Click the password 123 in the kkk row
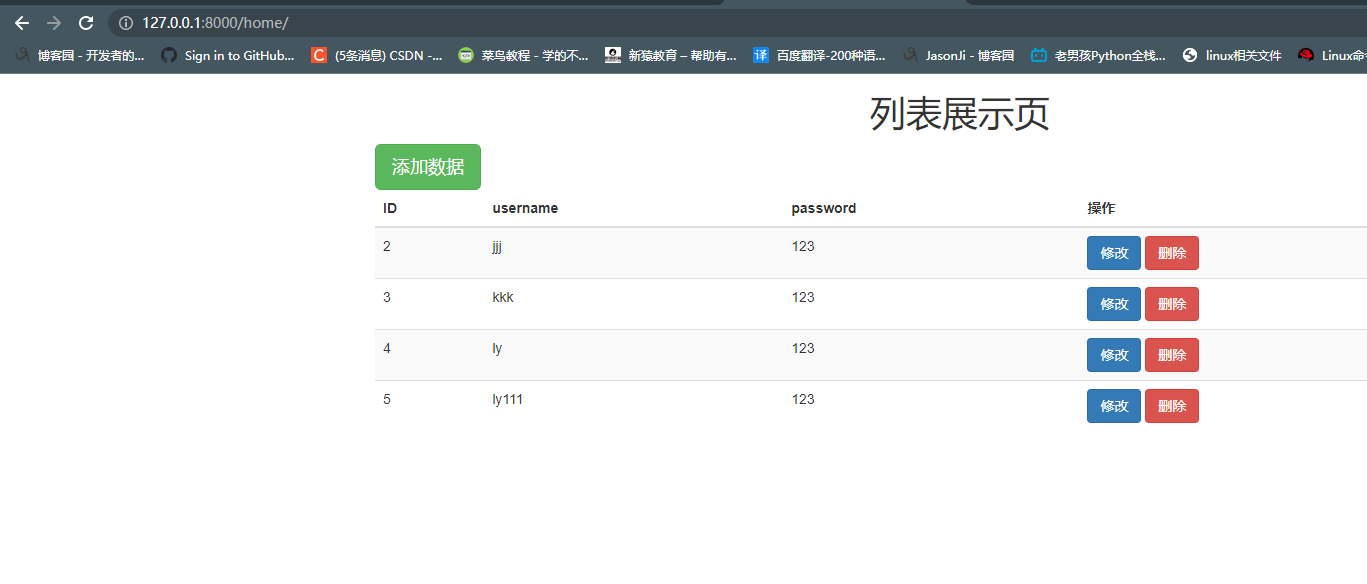 coord(803,297)
